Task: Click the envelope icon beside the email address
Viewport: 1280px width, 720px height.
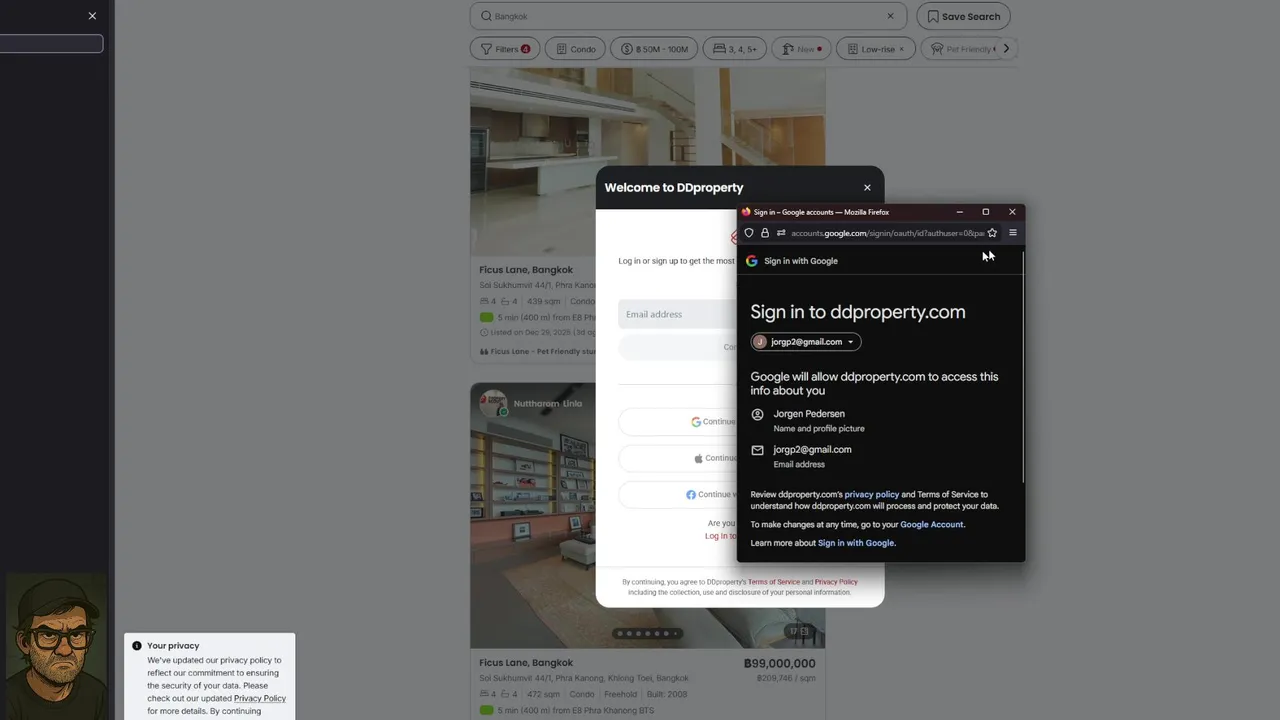Action: point(757,450)
